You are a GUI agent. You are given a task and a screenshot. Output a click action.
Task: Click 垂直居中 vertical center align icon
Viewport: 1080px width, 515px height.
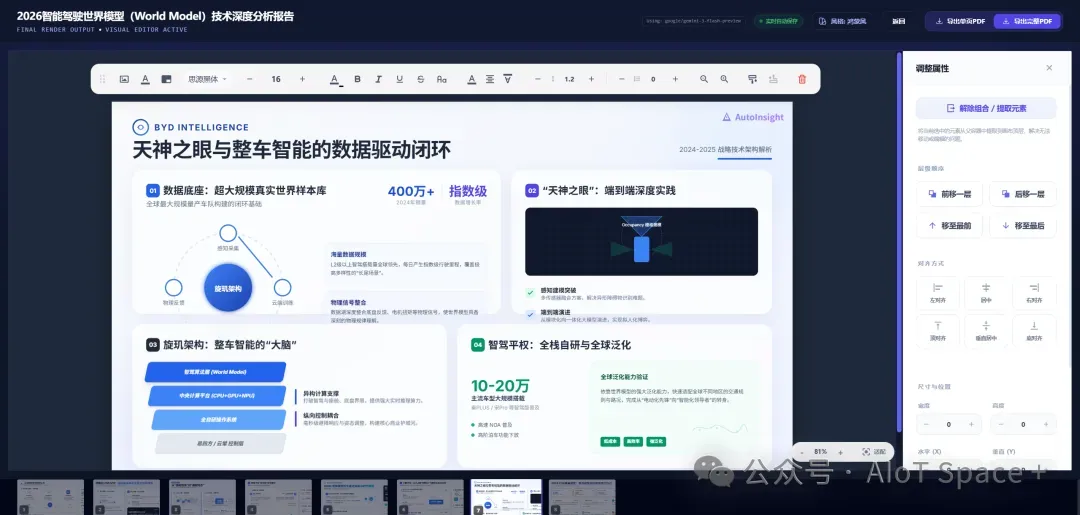pos(986,330)
